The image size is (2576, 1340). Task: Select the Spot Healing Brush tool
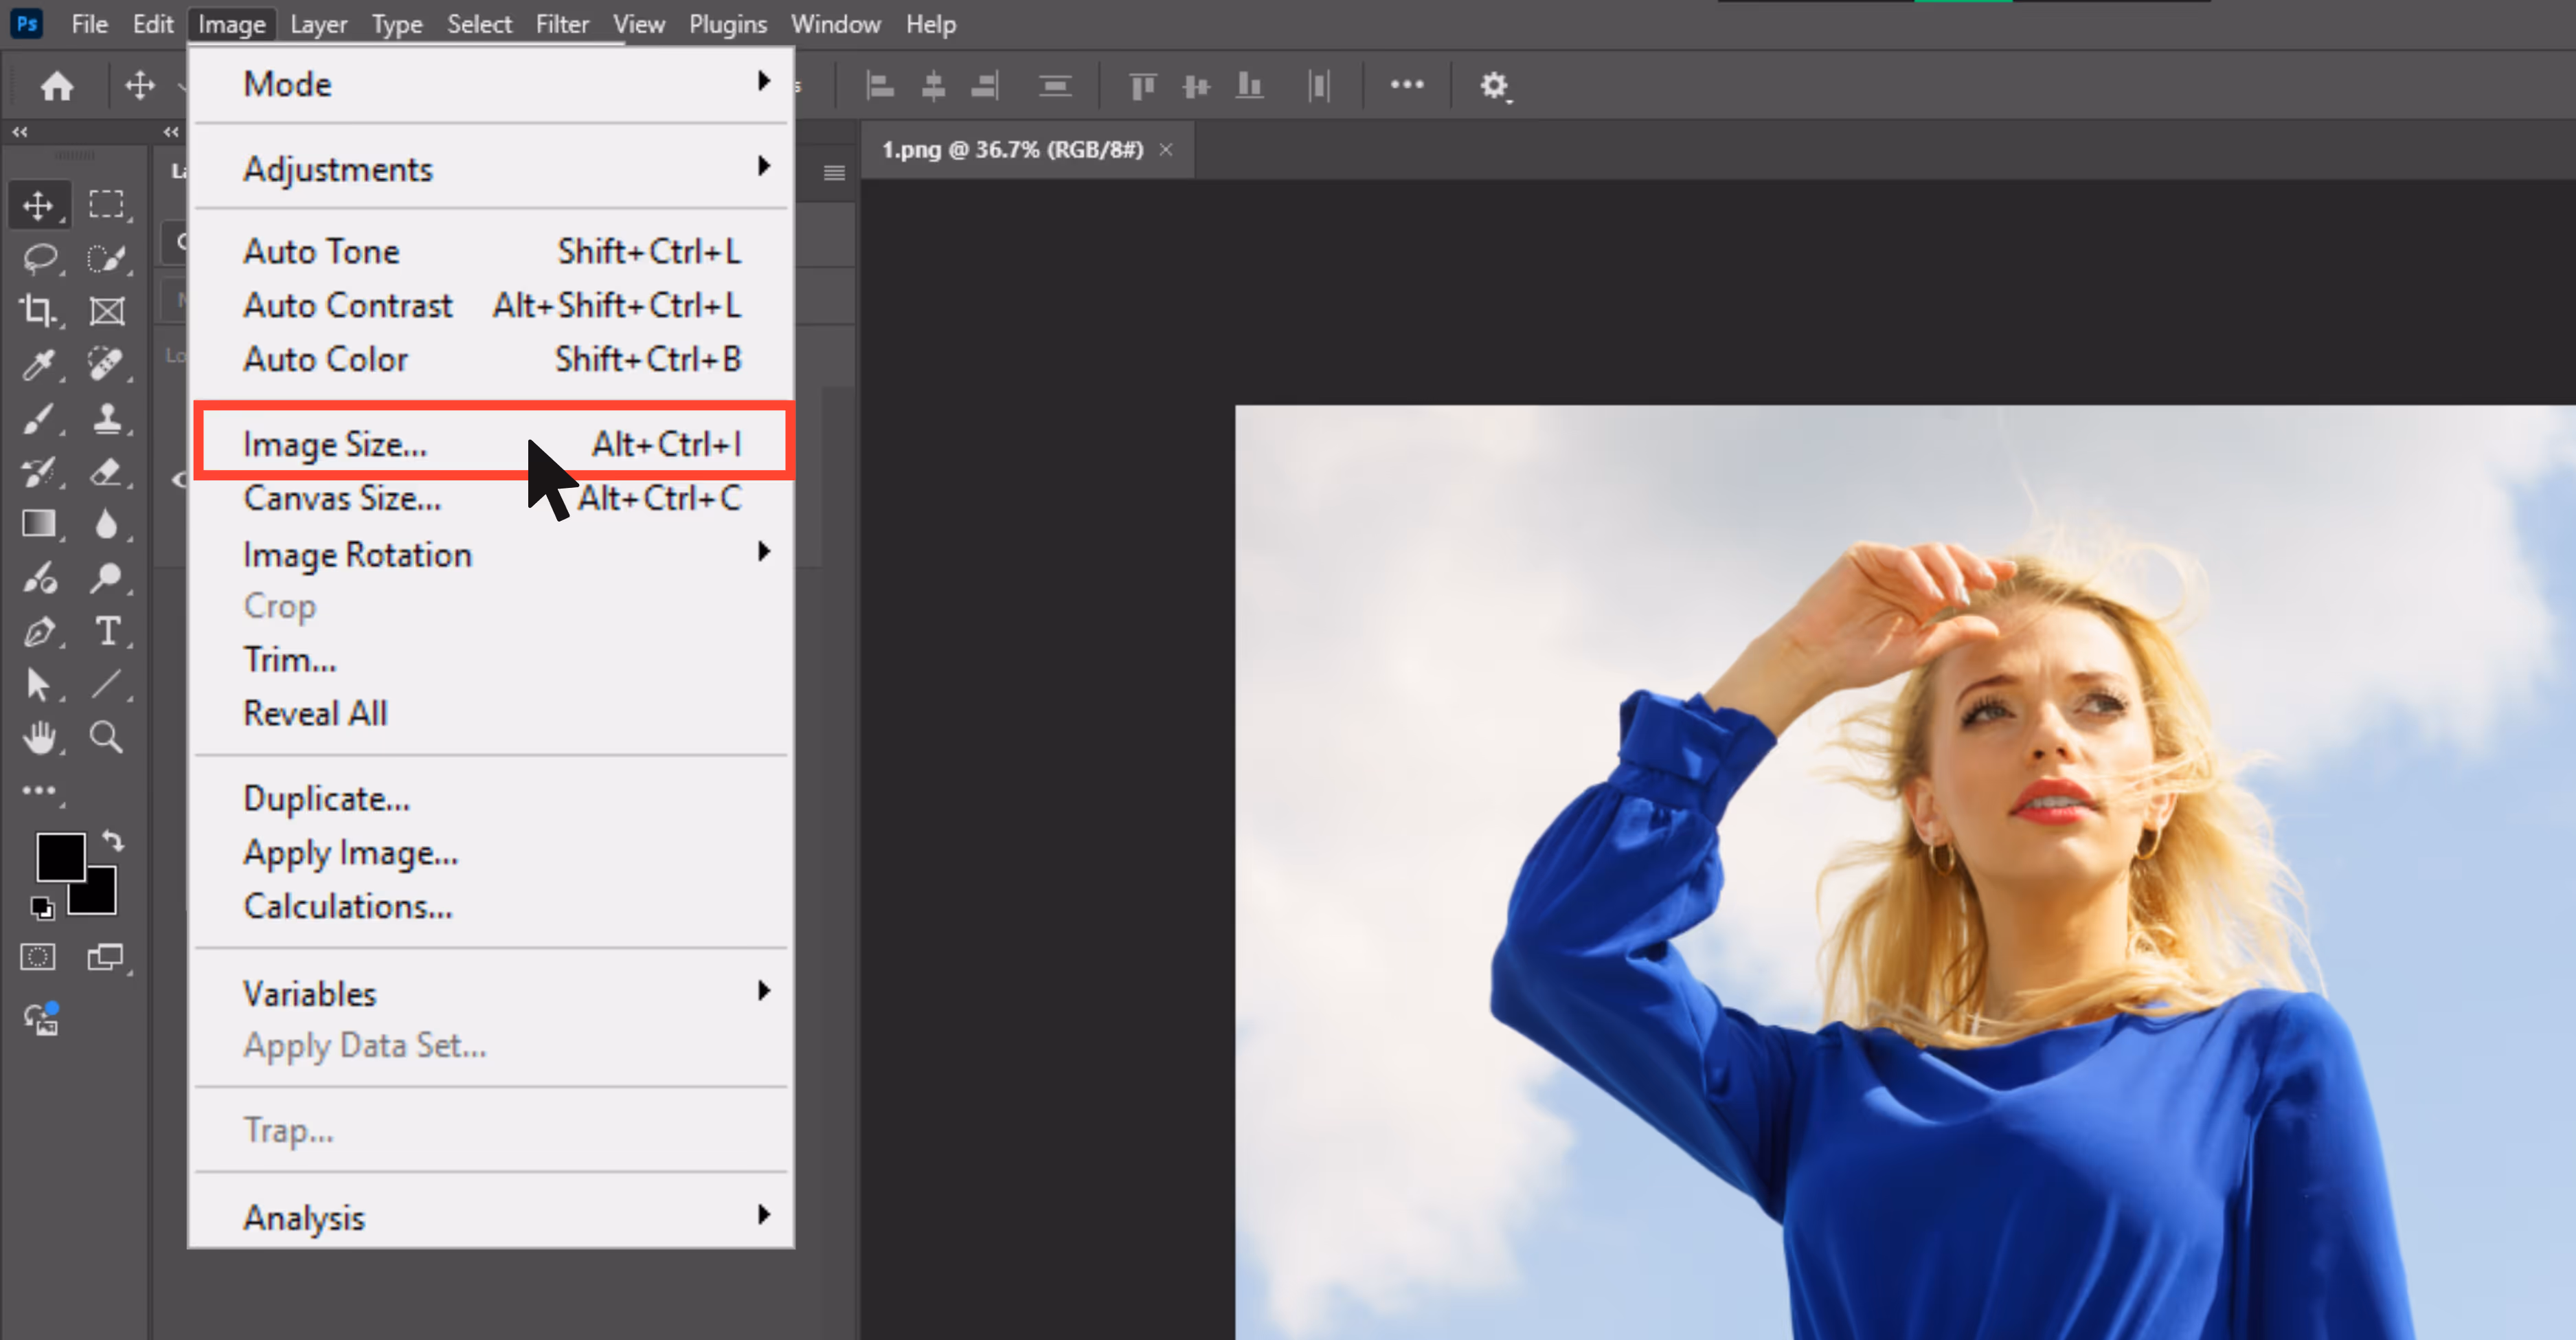[106, 364]
